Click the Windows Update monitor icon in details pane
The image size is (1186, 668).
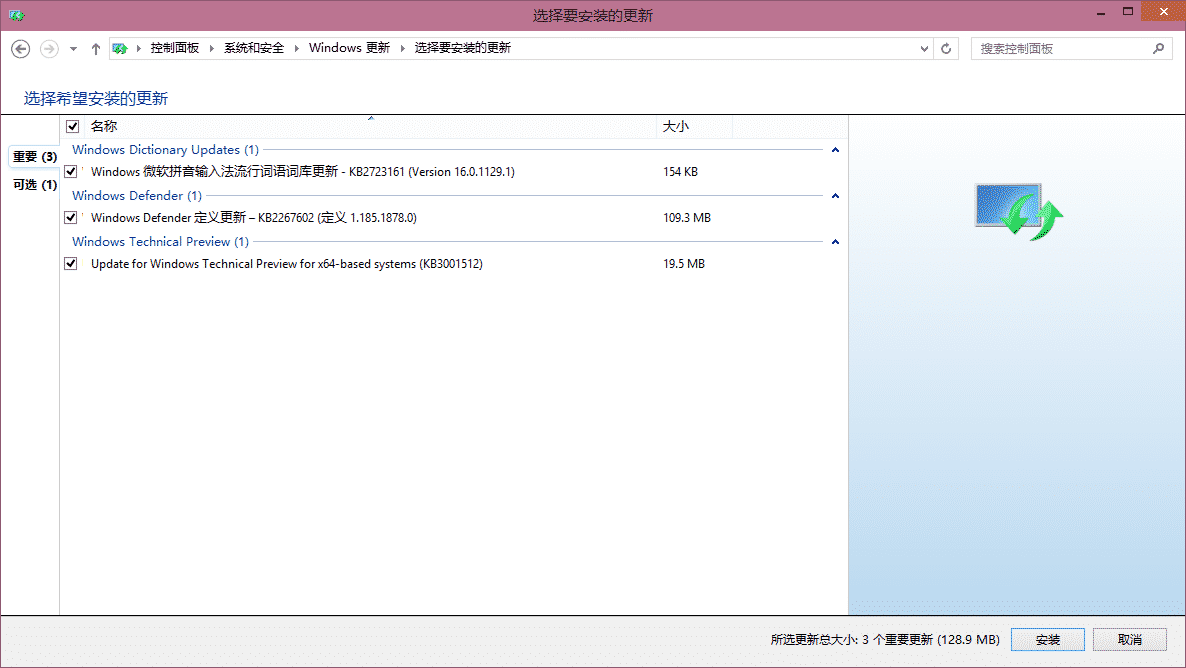click(1019, 212)
